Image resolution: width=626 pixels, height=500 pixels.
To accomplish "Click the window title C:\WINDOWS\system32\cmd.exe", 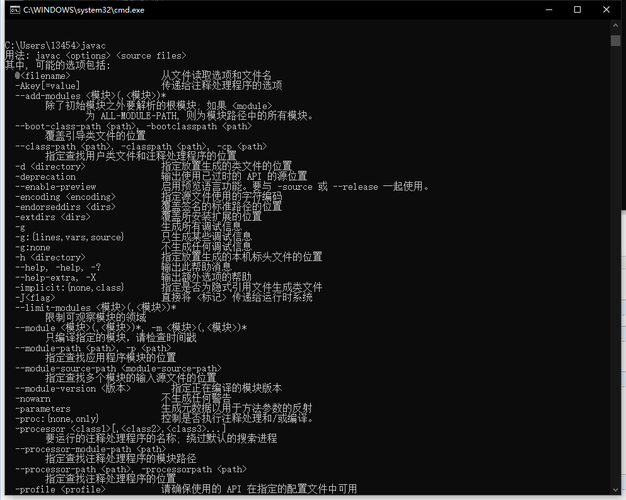I will point(83,10).
